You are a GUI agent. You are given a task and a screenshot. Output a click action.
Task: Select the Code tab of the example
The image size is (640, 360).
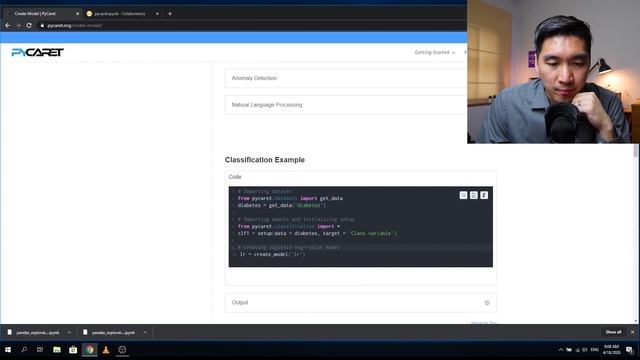click(x=235, y=177)
